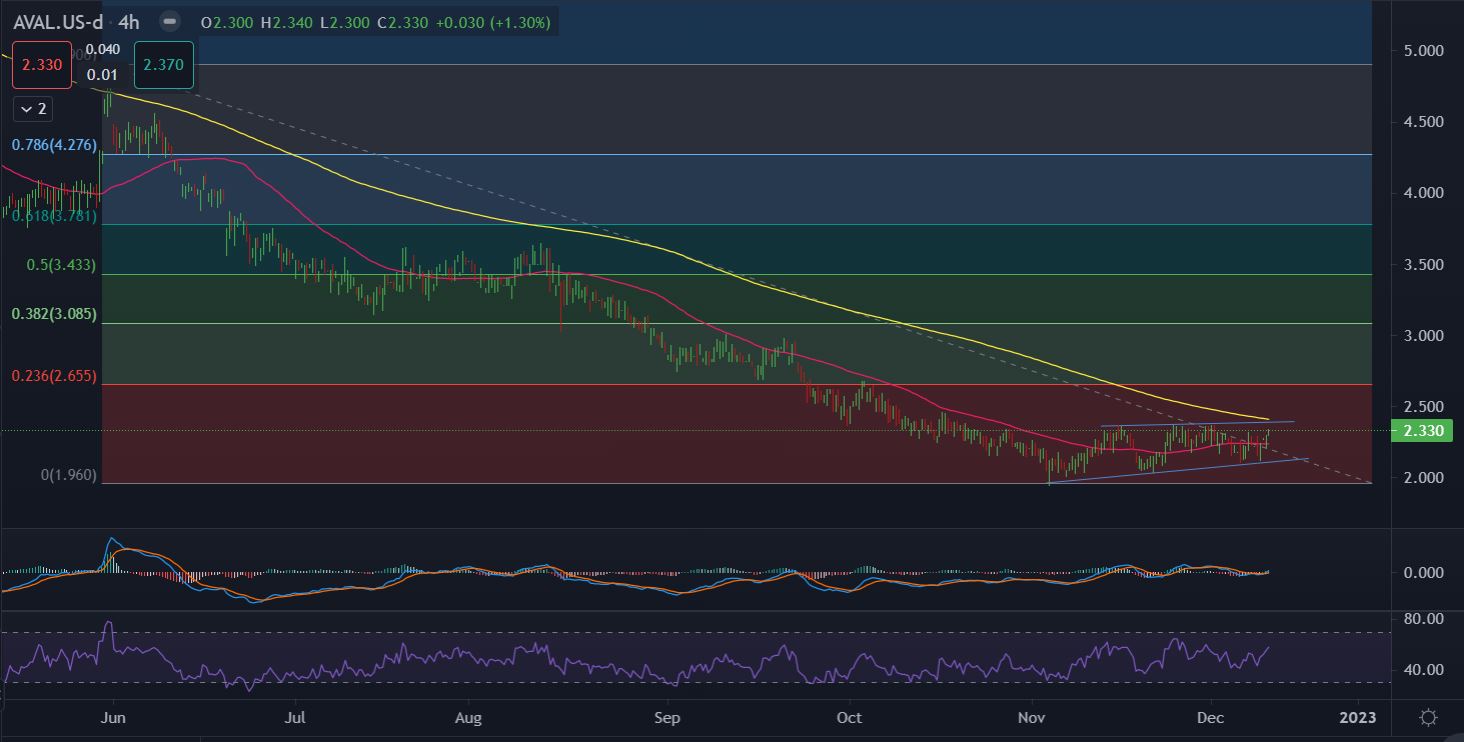Select the 0.382 (3.085) Fibonacci label

coord(54,314)
